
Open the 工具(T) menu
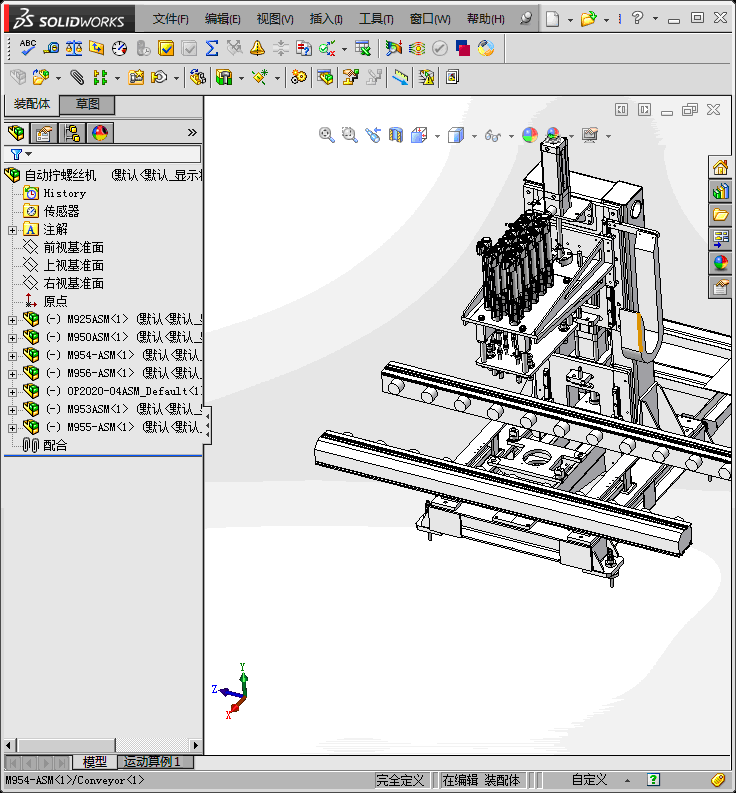[x=376, y=19]
